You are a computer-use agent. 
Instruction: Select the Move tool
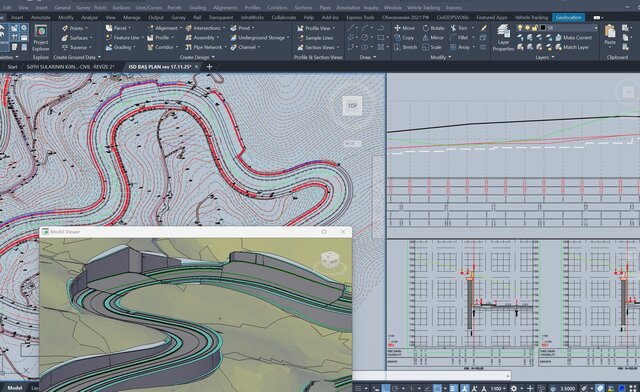404,28
